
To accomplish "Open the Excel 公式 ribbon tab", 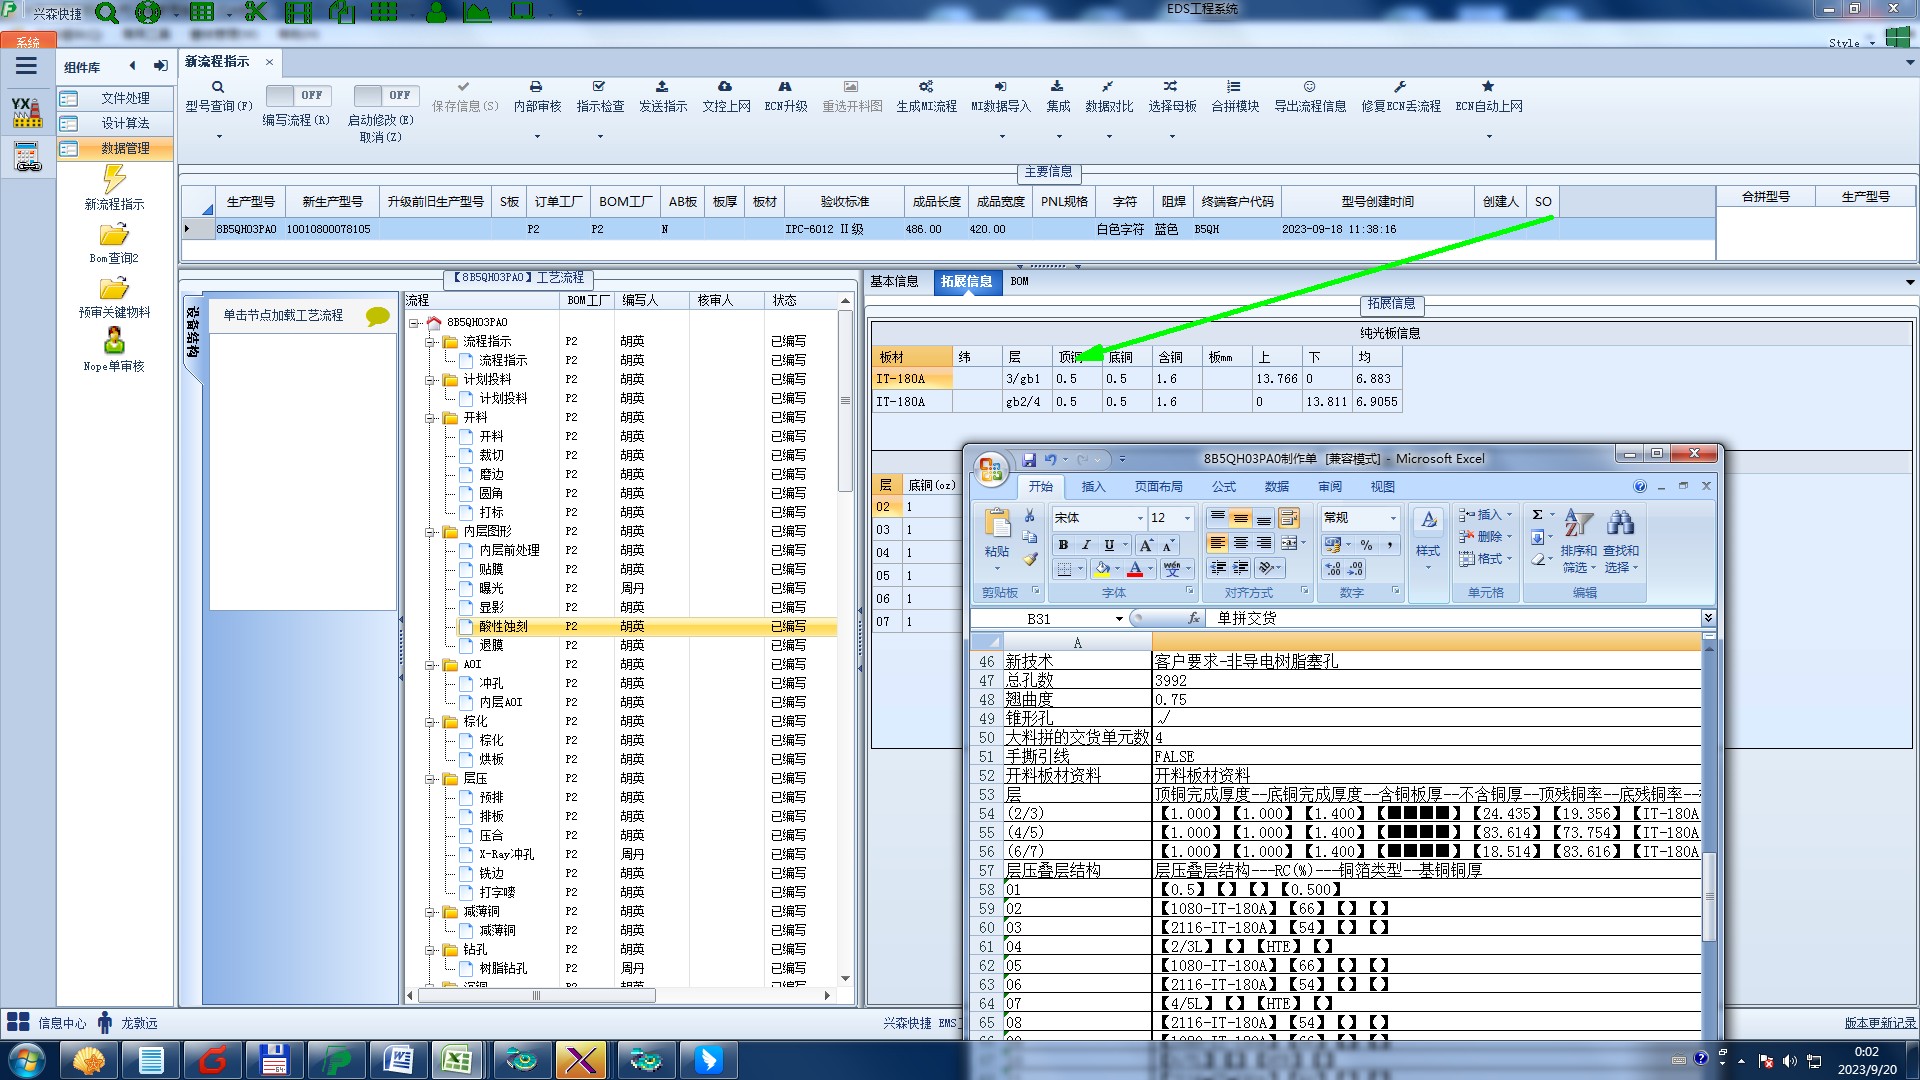I will click(1223, 487).
